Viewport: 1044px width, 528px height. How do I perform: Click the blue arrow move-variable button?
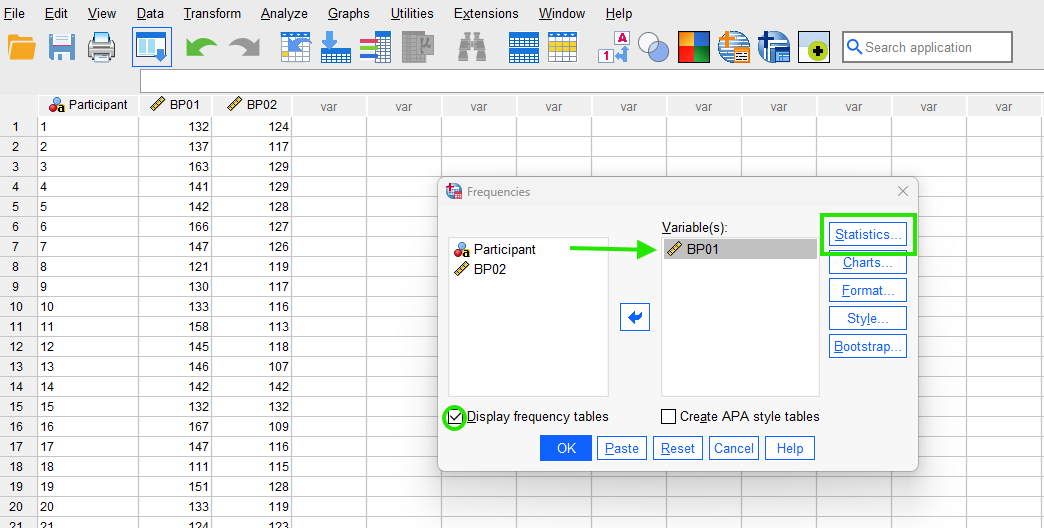[x=635, y=317]
